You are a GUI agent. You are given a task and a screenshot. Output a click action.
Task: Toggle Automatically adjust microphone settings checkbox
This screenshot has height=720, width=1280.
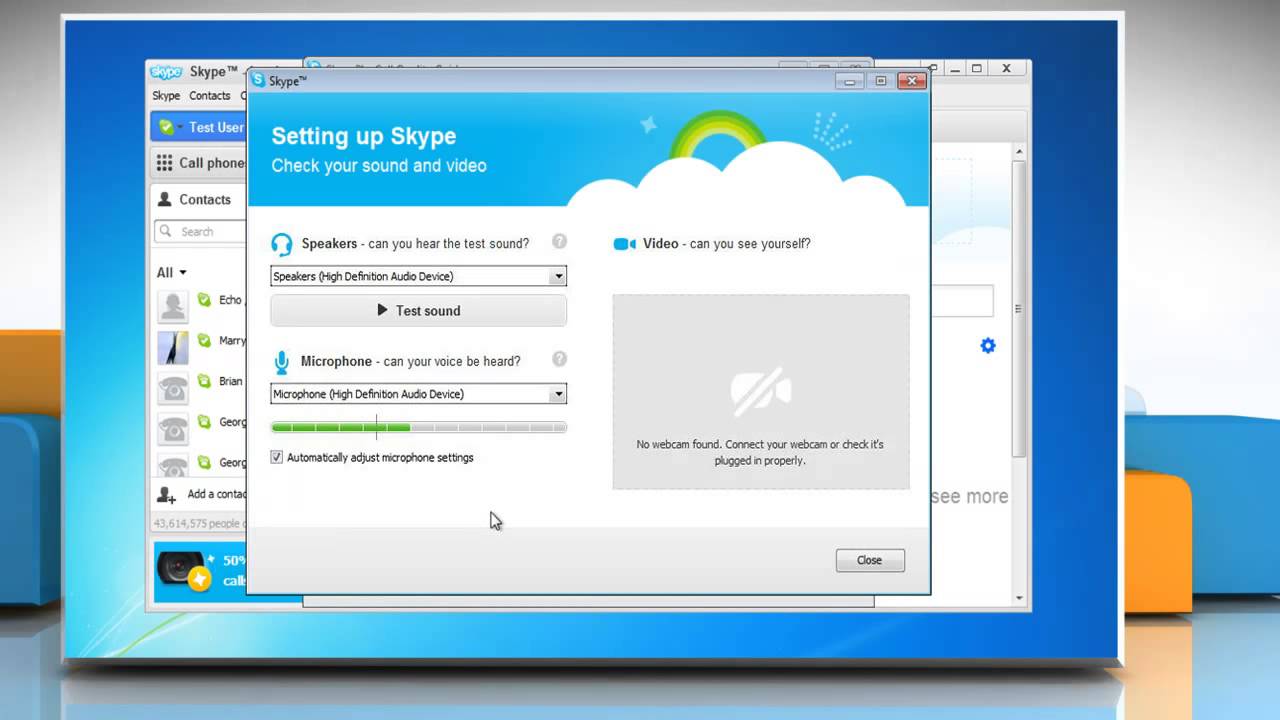pyautogui.click(x=277, y=457)
